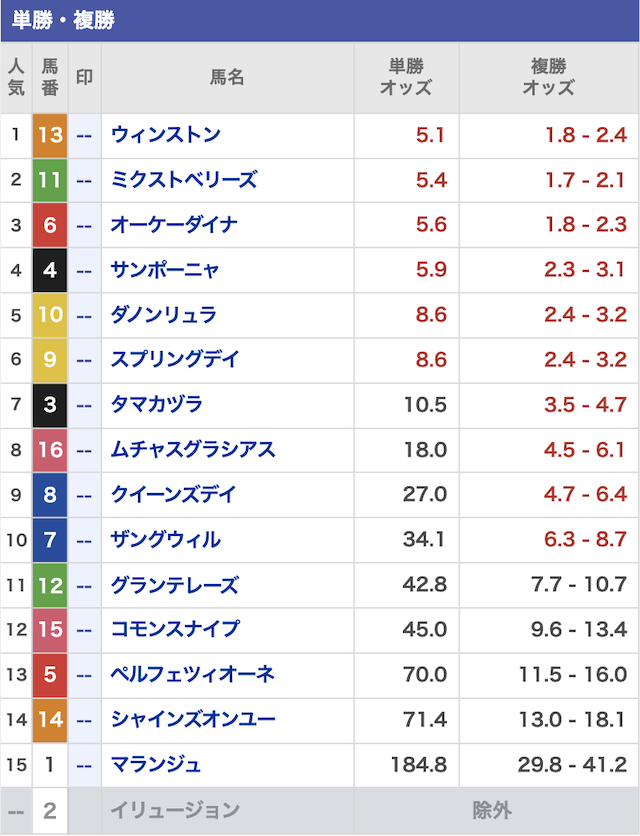Screen dimensions: 640x836
Task: Click the win odds 184.8 value
Action: tap(419, 765)
